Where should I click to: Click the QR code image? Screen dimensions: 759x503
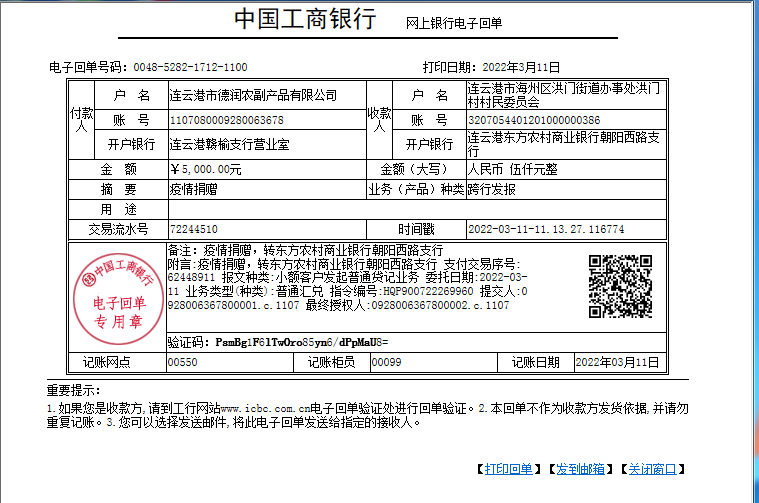click(x=620, y=285)
